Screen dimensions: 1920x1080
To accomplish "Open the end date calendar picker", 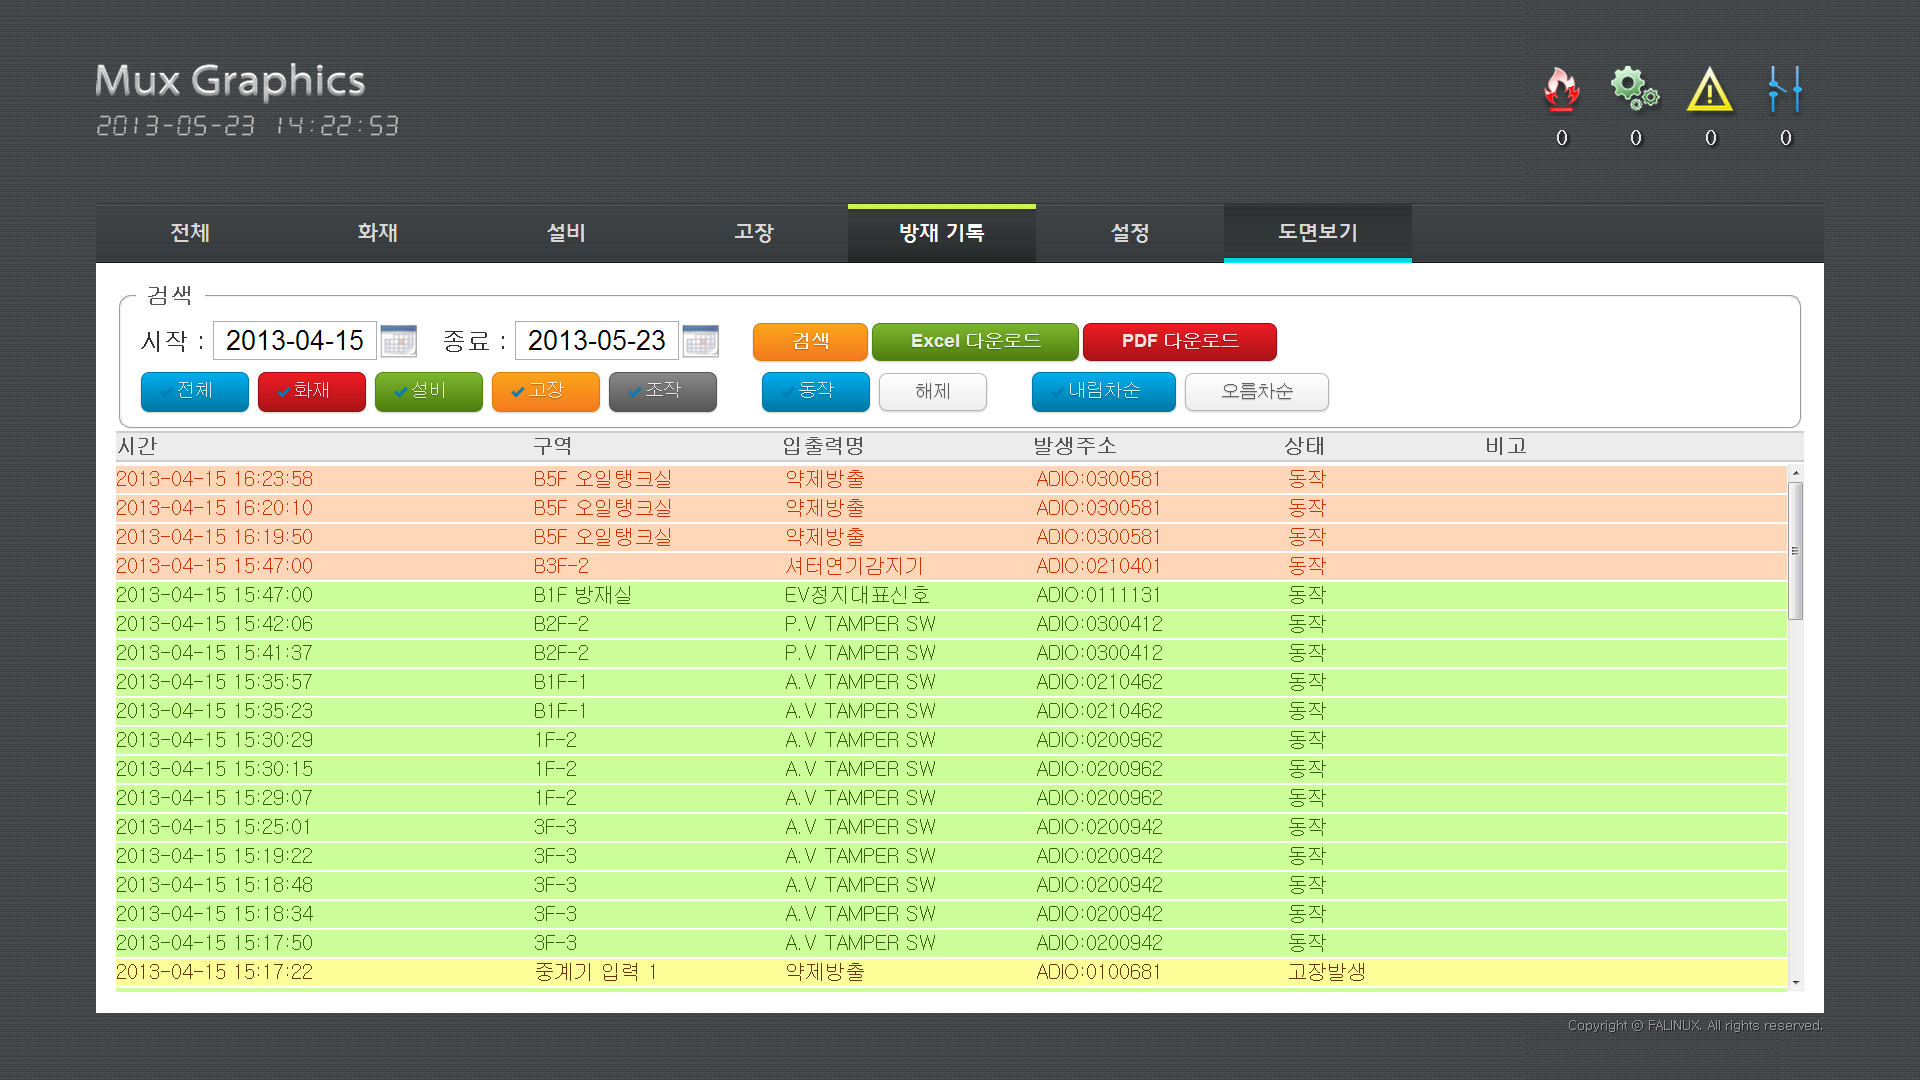I will point(700,341).
